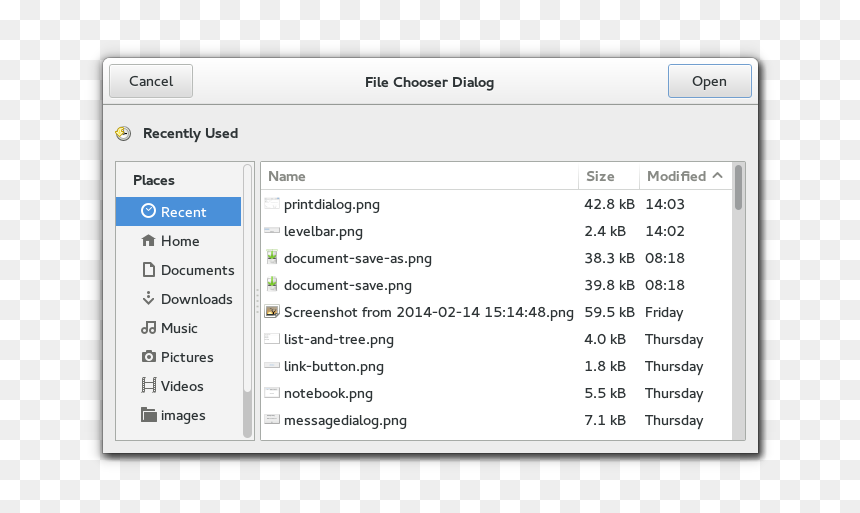Image resolution: width=860 pixels, height=513 pixels.
Task: Click the Open button
Action: coord(709,81)
